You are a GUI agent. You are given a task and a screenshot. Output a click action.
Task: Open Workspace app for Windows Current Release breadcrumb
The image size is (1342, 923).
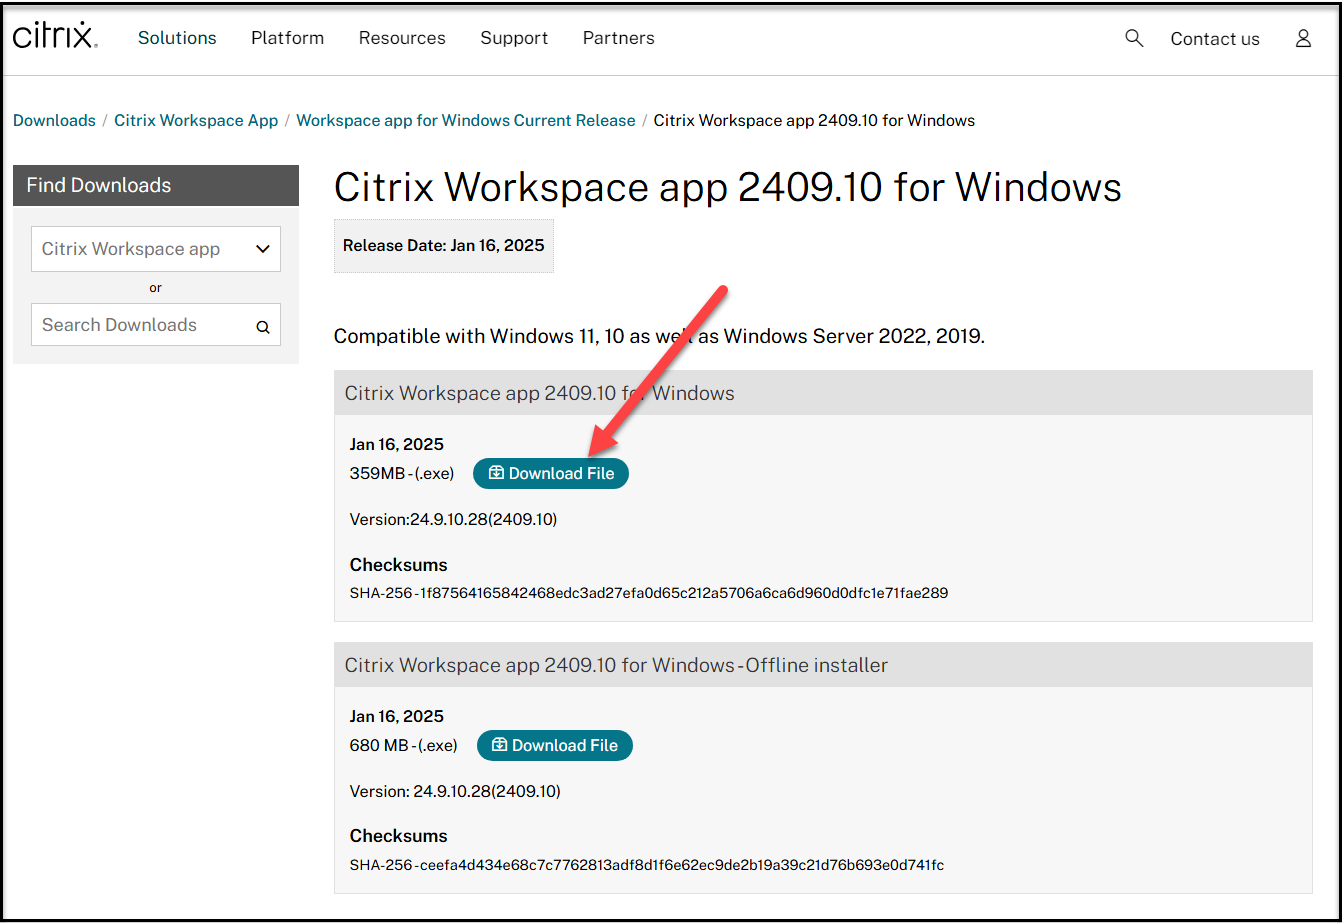[x=465, y=120]
